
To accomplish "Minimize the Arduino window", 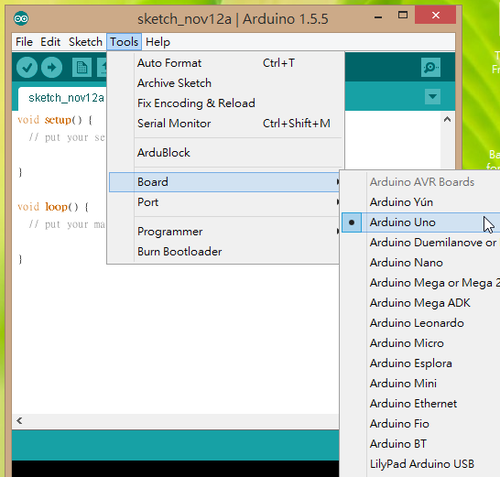I will (378, 17).
